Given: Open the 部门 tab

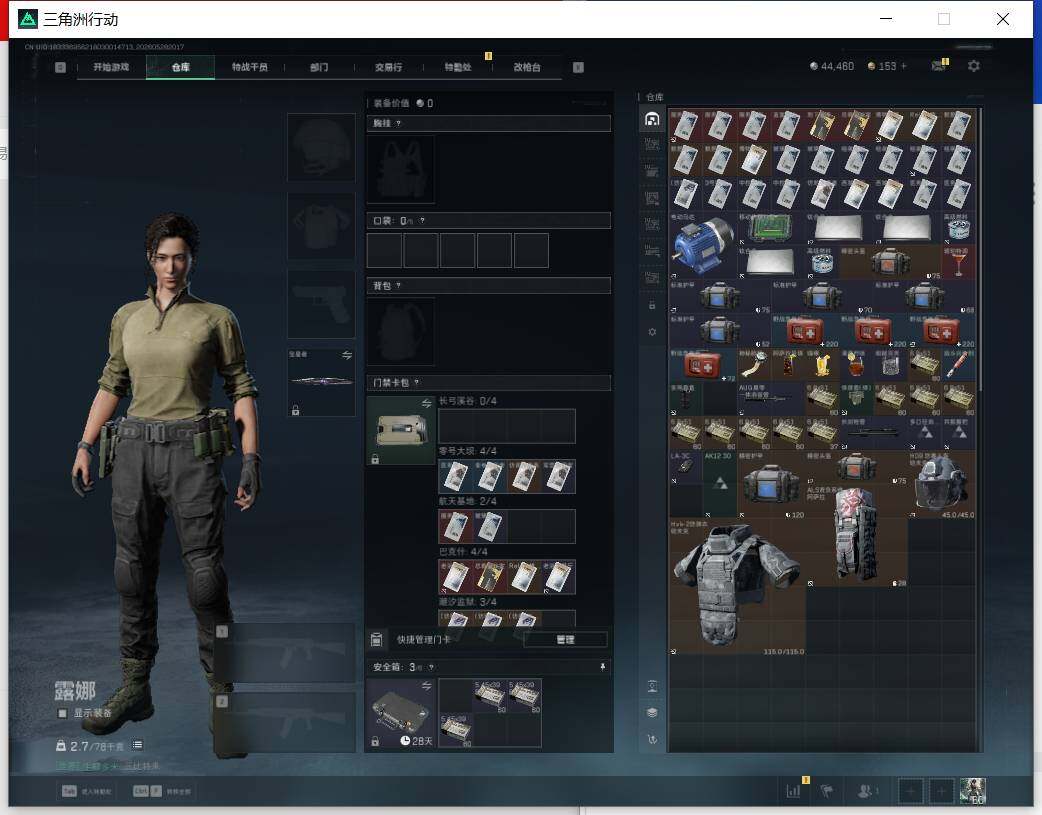Looking at the screenshot, I should coord(319,67).
